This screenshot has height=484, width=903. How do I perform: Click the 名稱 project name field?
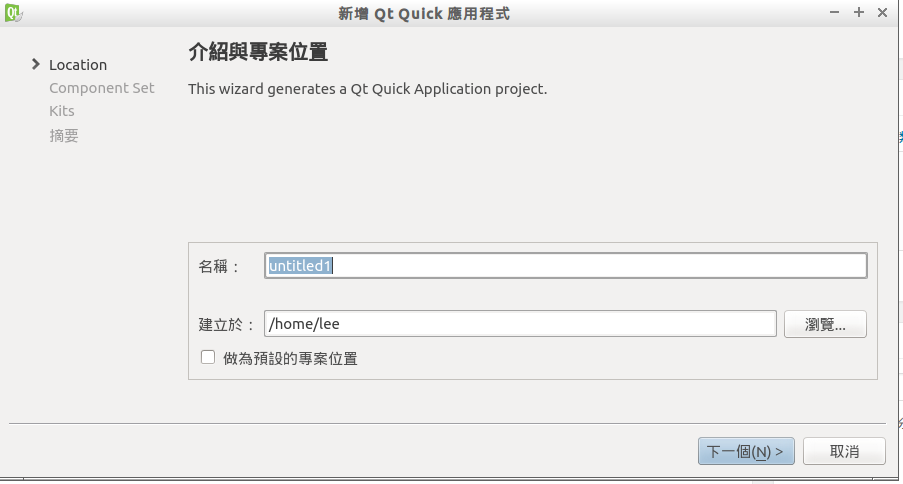565,266
